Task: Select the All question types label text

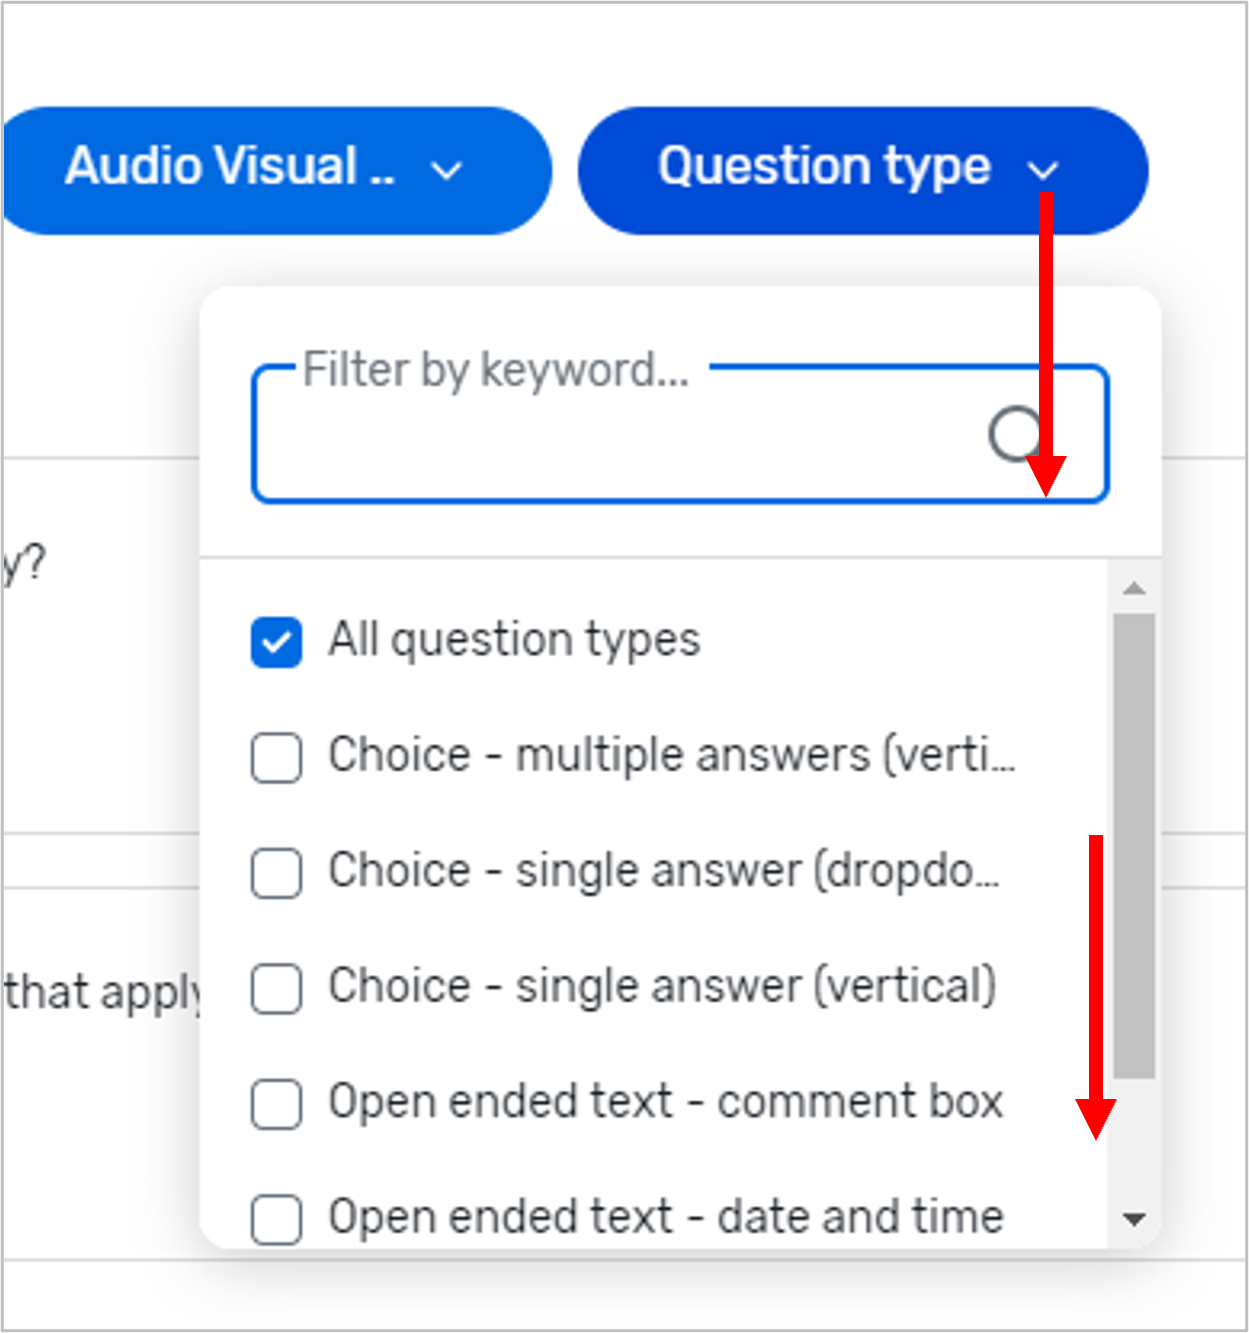Action: tap(514, 641)
